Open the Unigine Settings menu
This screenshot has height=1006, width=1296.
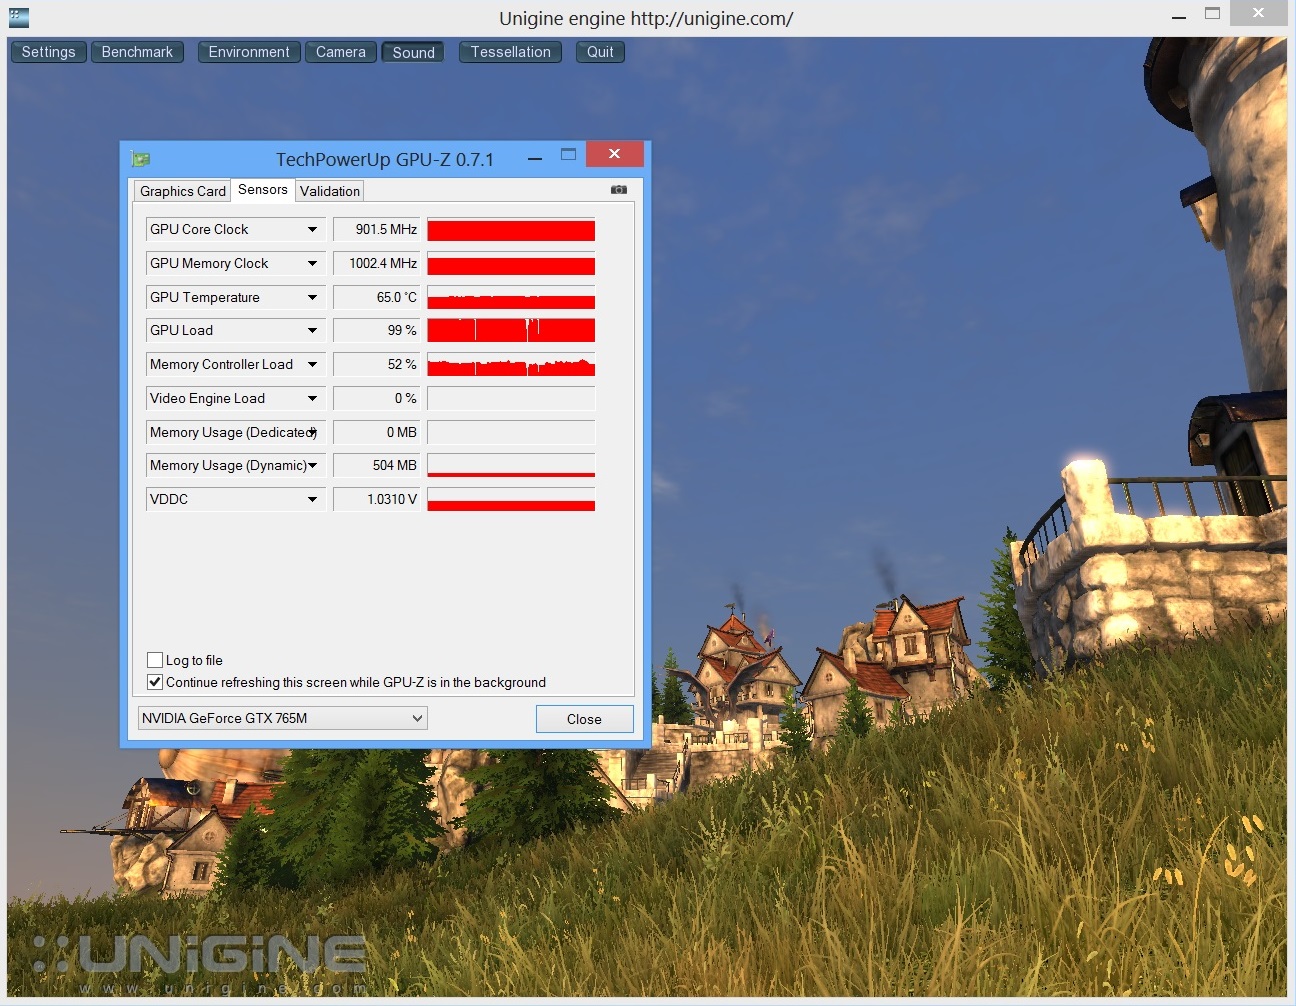pos(48,52)
